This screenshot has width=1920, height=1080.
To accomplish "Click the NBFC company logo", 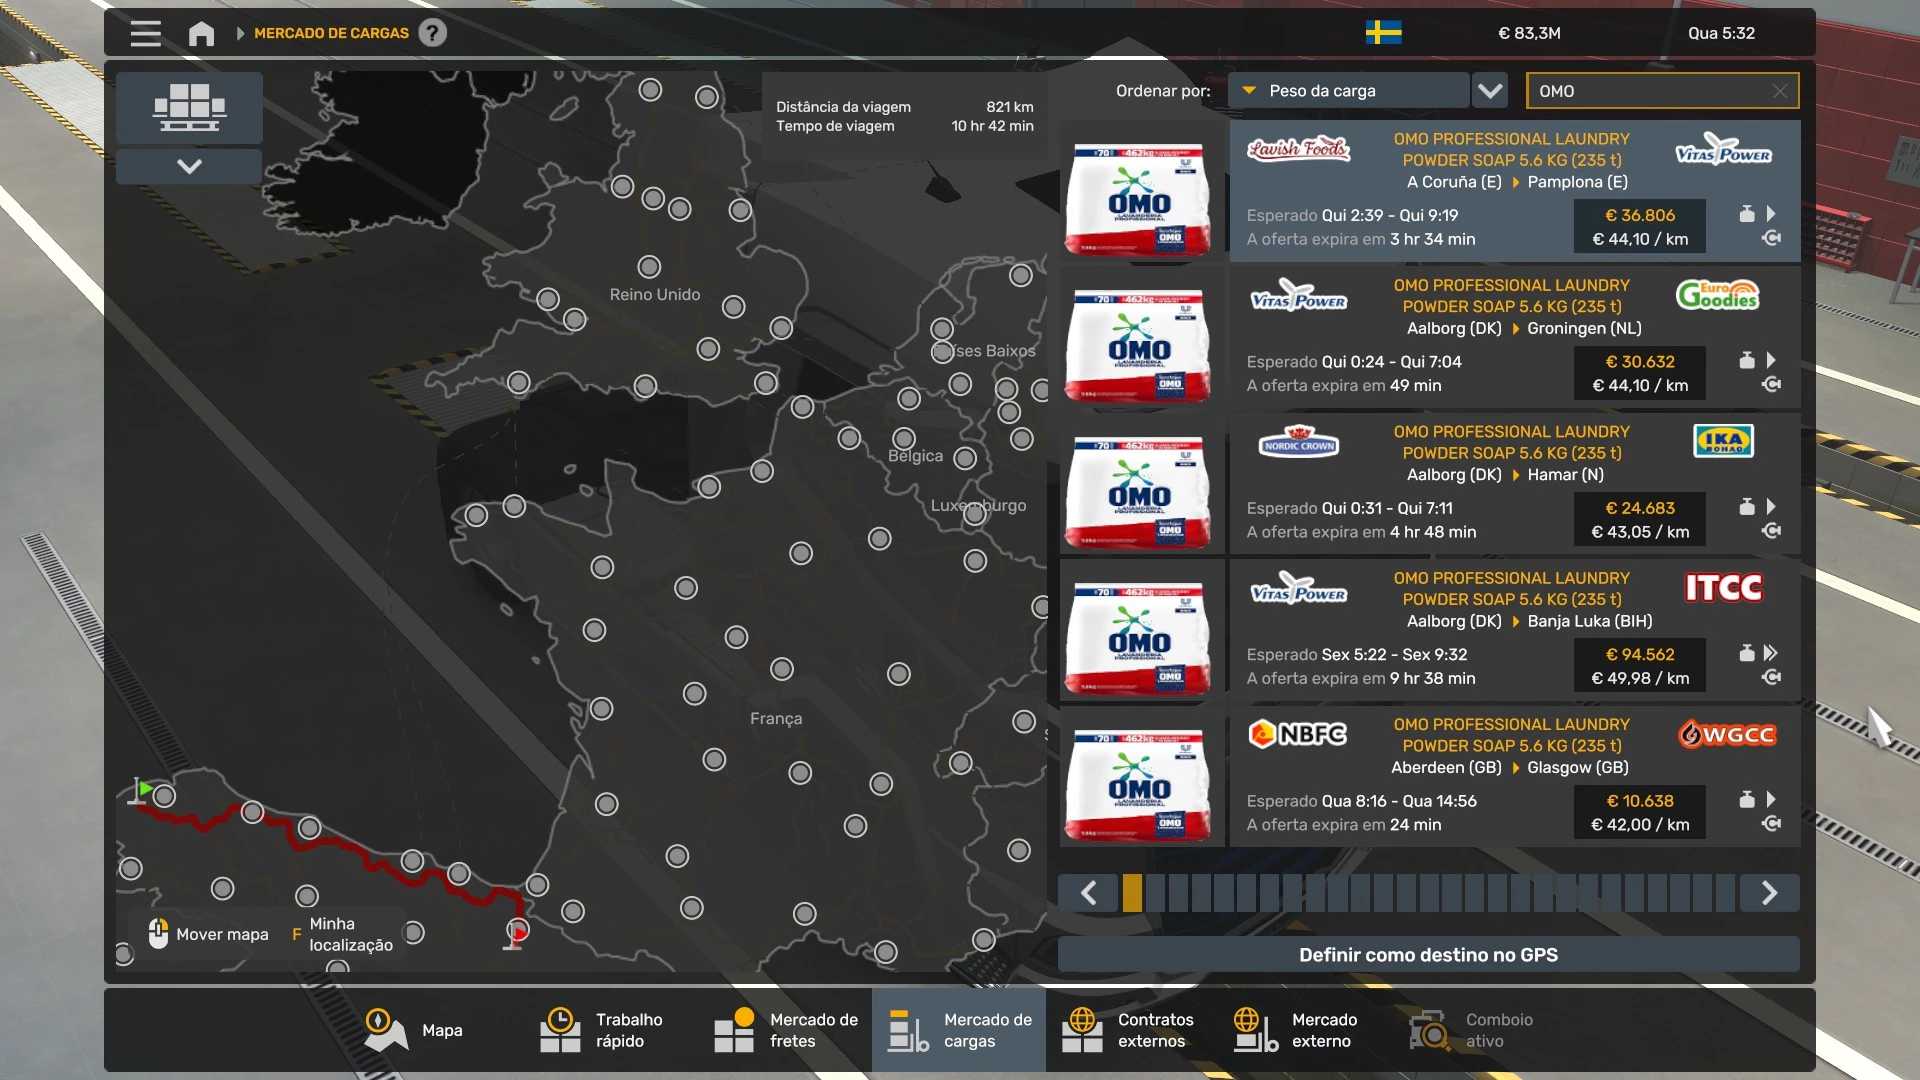I will coord(1298,734).
